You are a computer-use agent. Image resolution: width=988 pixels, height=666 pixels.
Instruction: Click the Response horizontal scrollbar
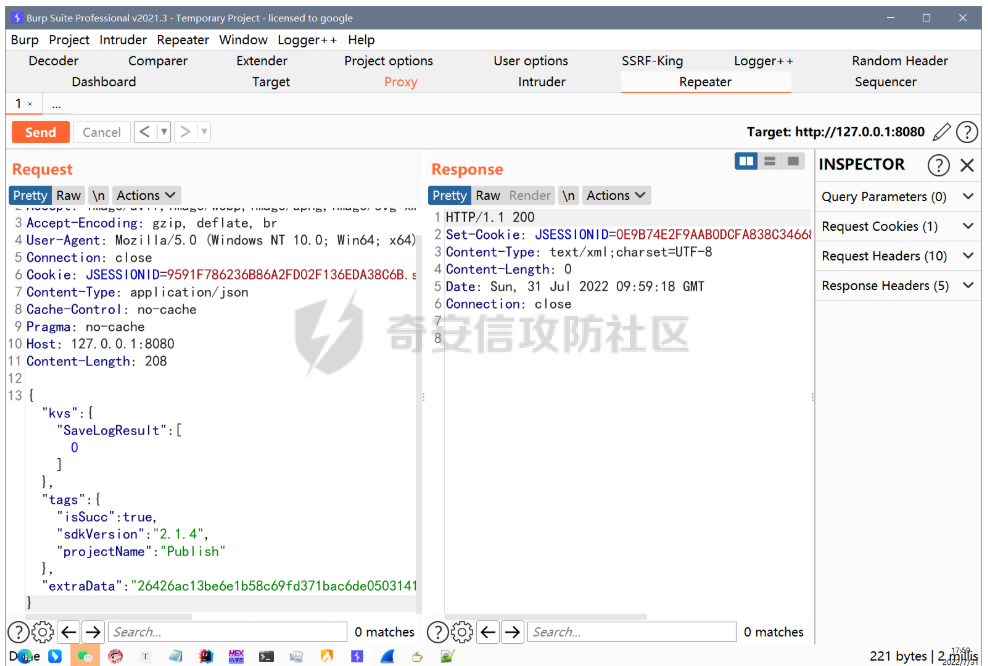click(546, 617)
